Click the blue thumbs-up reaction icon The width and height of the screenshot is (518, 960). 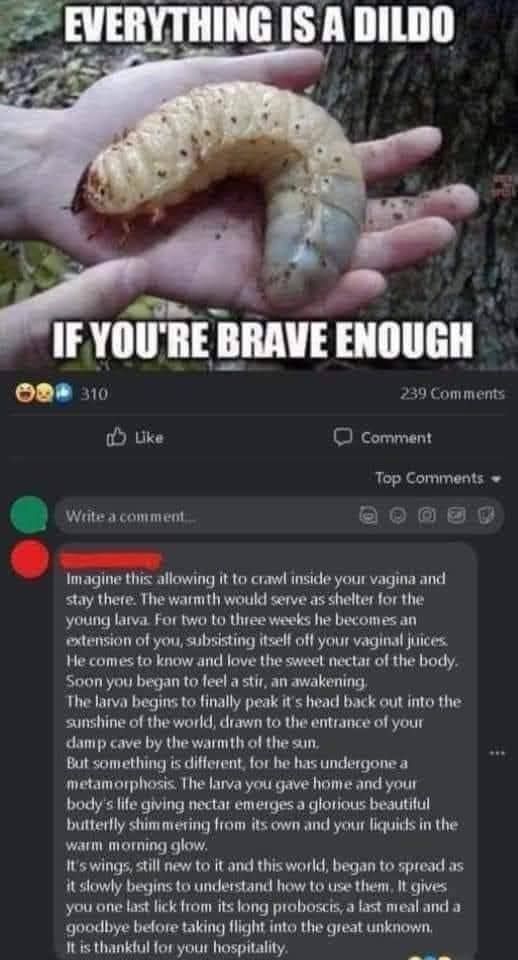(64, 394)
